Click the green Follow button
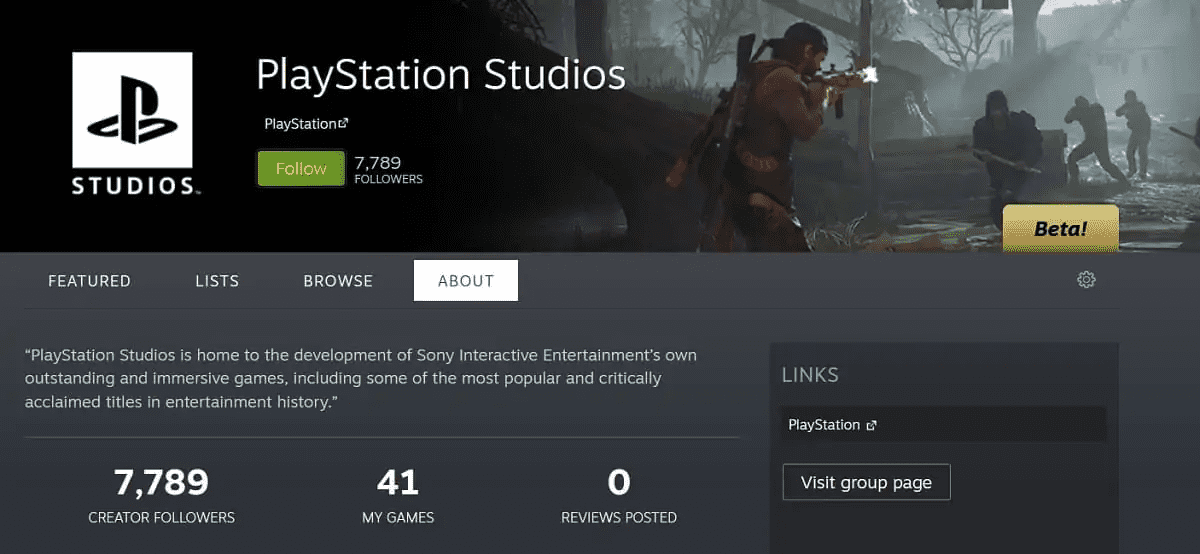 coord(301,169)
